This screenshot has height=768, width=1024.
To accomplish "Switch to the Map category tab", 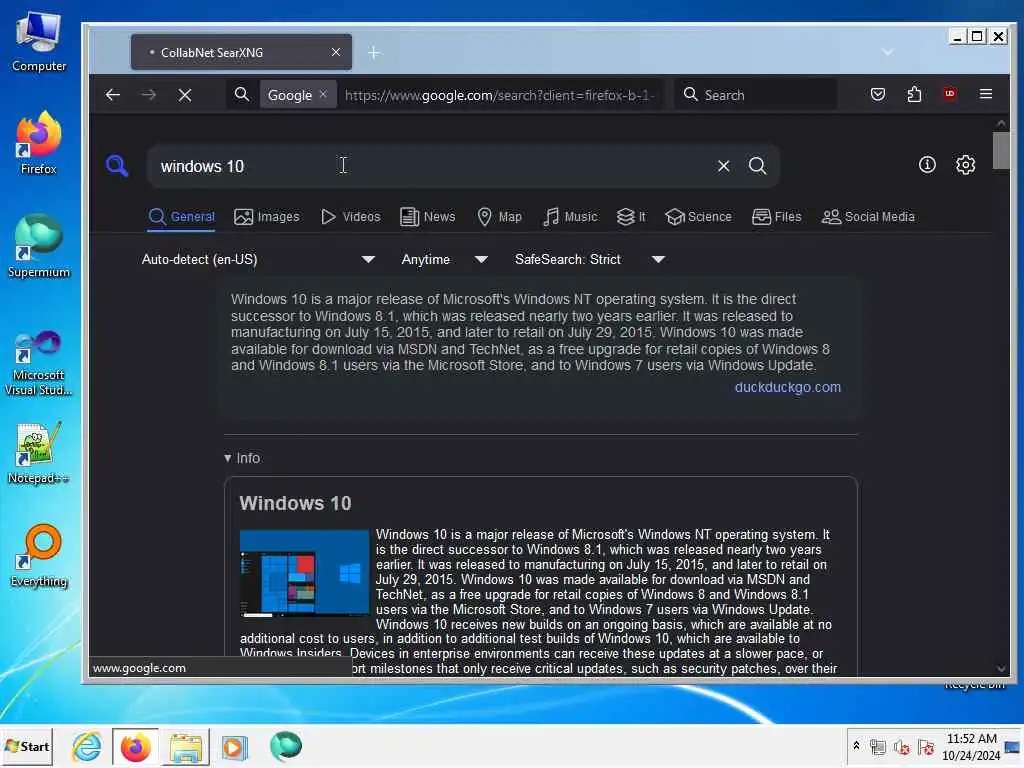I will pos(500,217).
